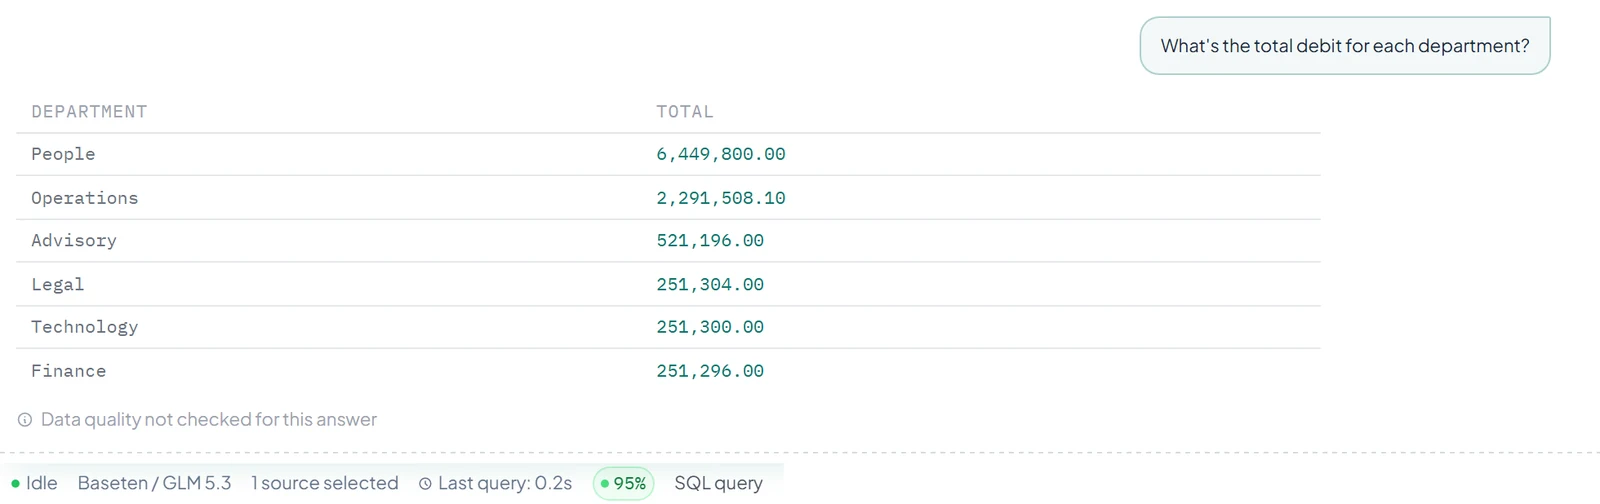The width and height of the screenshot is (1600, 504).
Task: Click the DEPARTMENT column header
Action: pos(89,112)
